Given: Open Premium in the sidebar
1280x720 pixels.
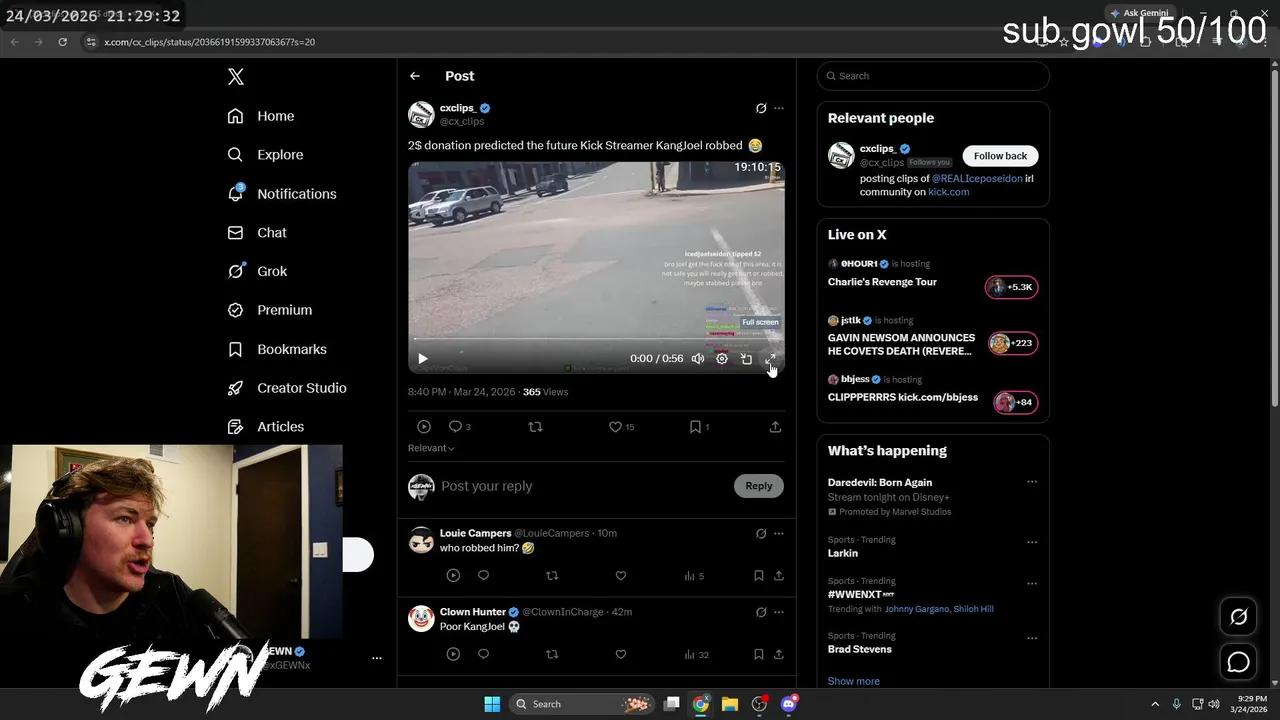Looking at the screenshot, I should click(269, 310).
